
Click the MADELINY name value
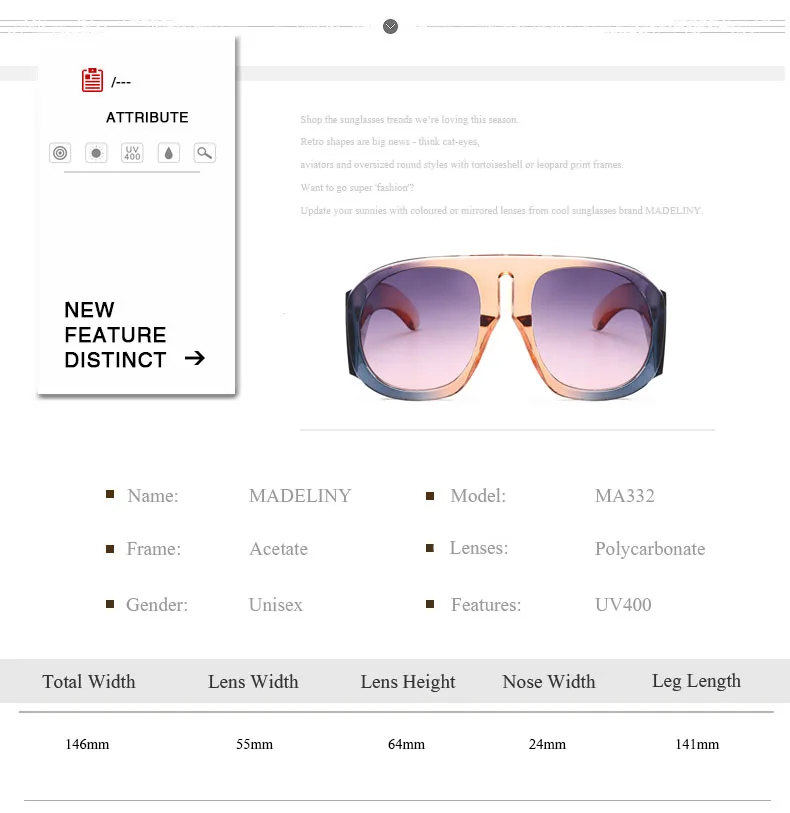(300, 496)
